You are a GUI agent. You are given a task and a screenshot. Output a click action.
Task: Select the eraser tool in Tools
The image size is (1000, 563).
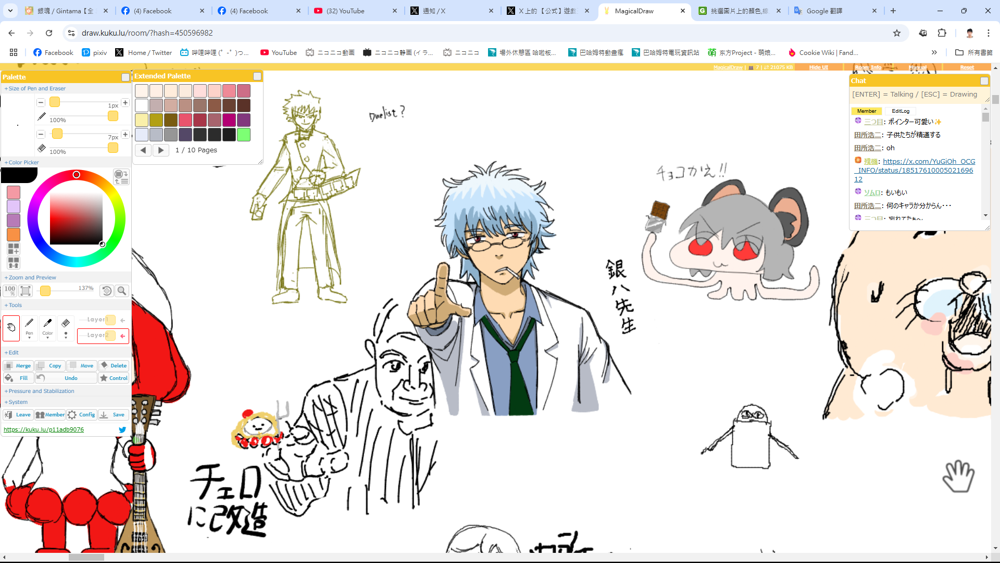point(66,328)
